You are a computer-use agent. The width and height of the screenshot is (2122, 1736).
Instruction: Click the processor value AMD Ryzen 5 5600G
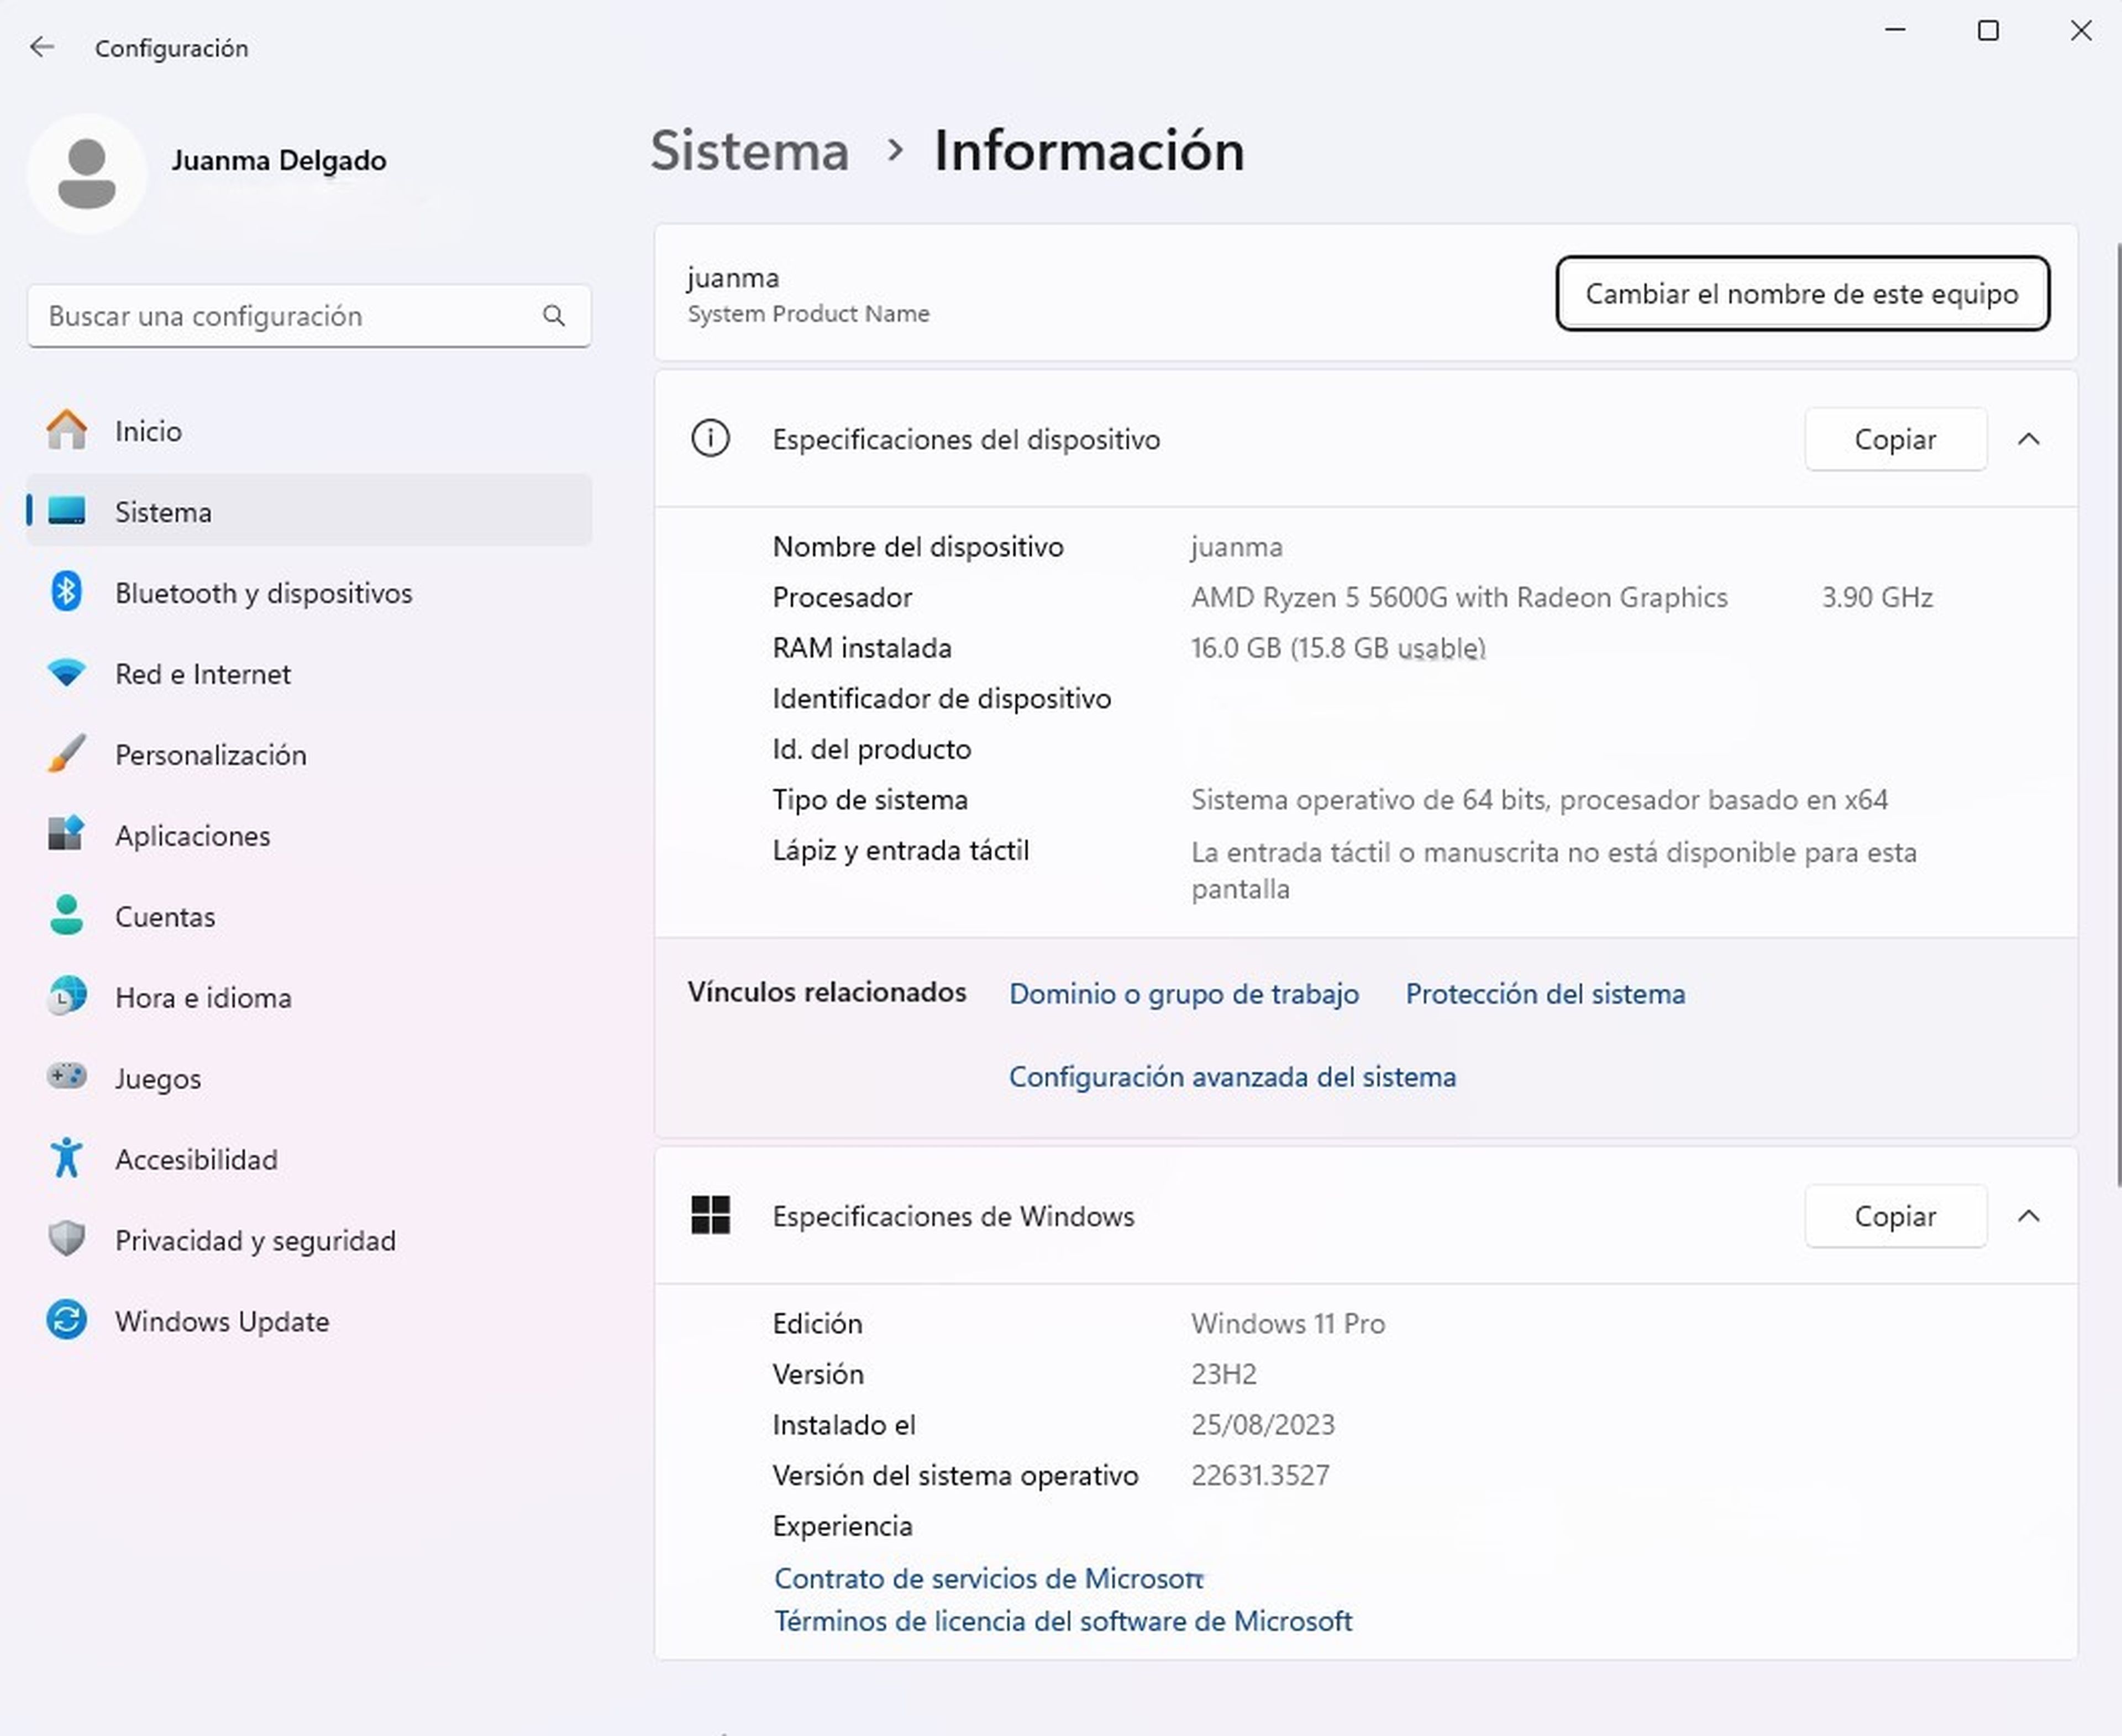[x=1459, y=597]
